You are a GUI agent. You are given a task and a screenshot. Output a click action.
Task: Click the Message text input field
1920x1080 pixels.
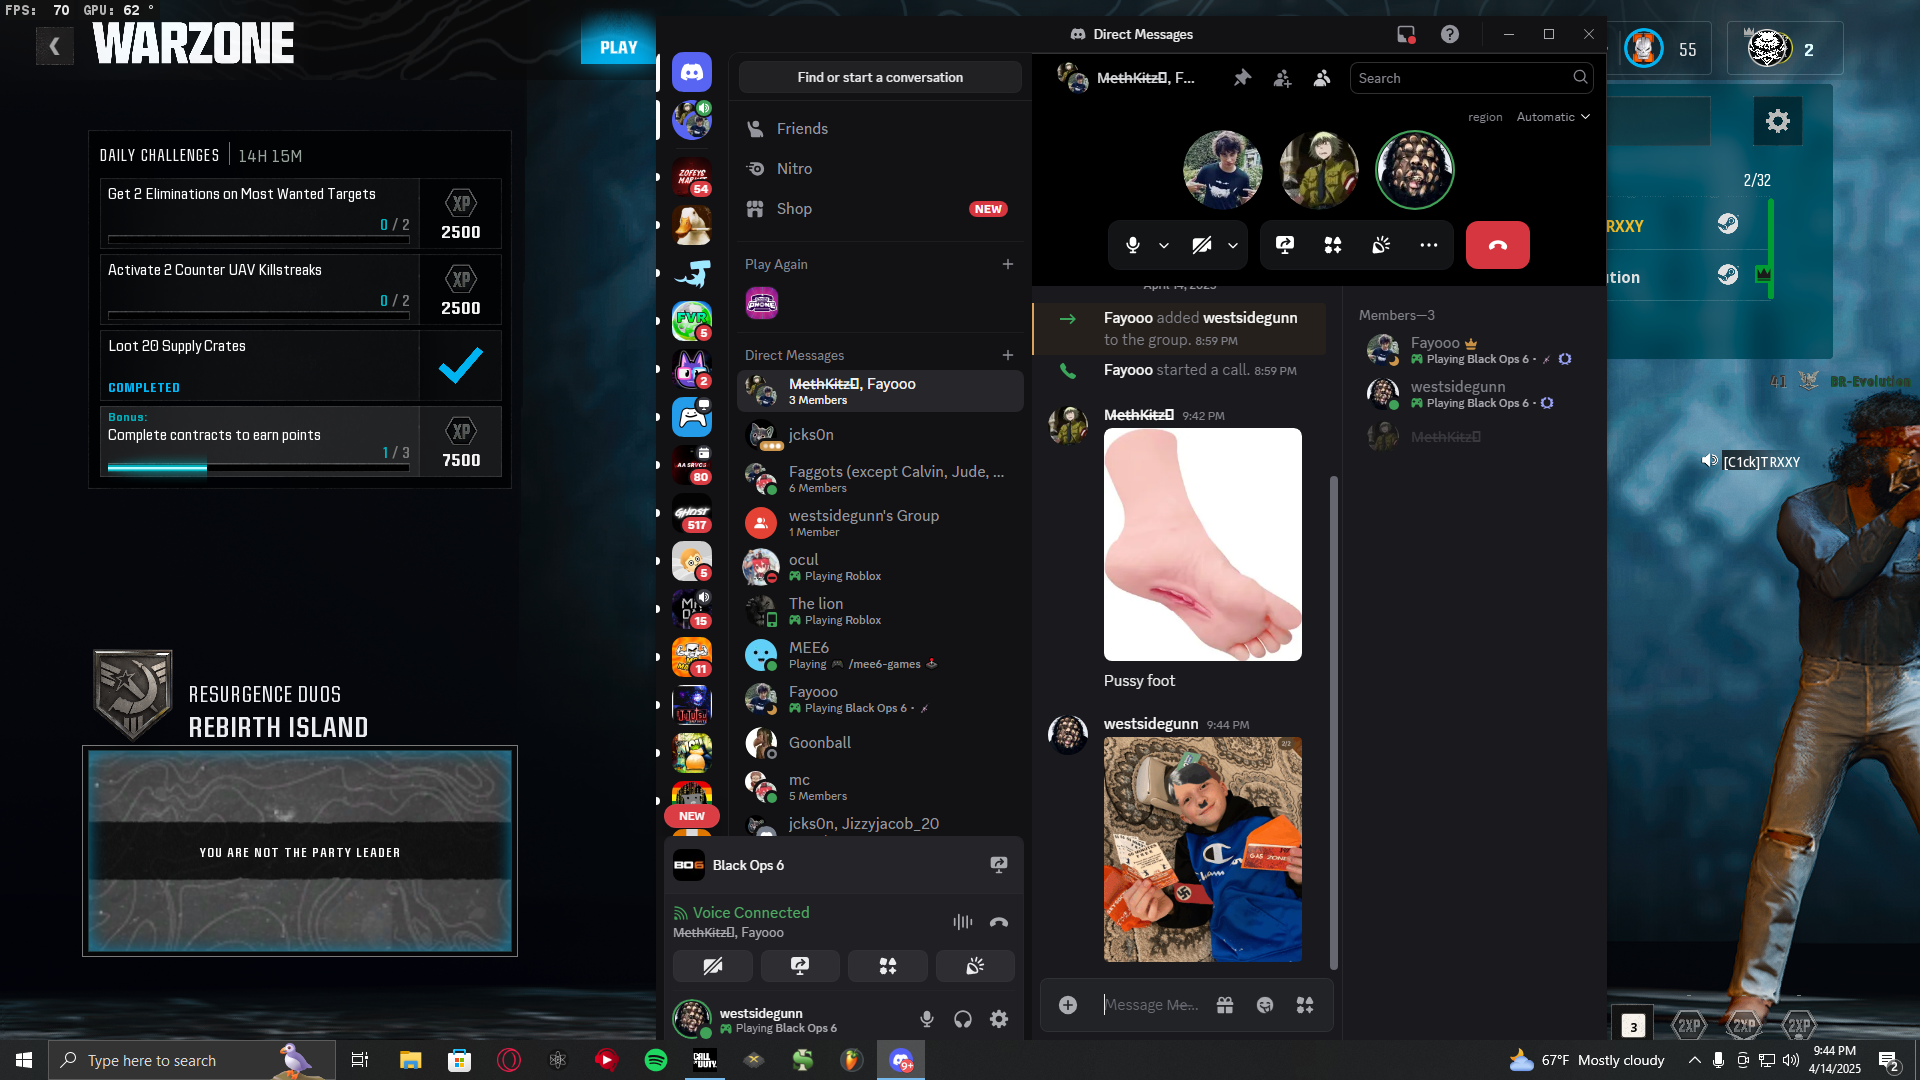coord(1150,1005)
